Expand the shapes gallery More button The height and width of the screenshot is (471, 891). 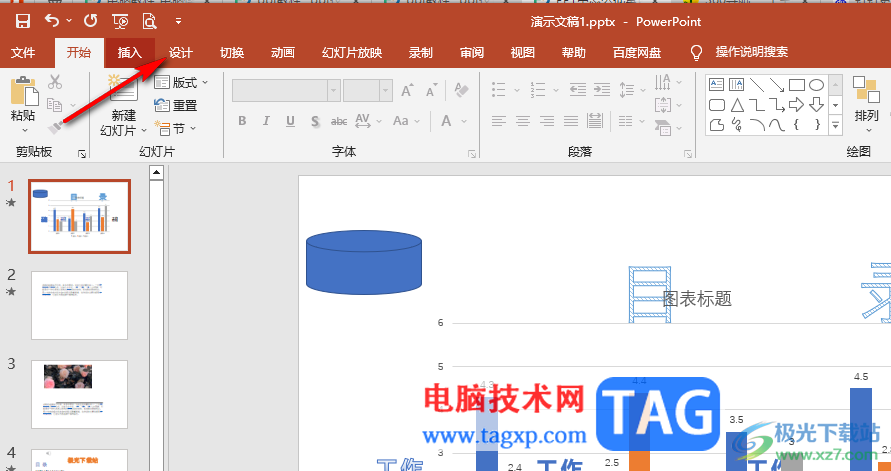tap(835, 125)
